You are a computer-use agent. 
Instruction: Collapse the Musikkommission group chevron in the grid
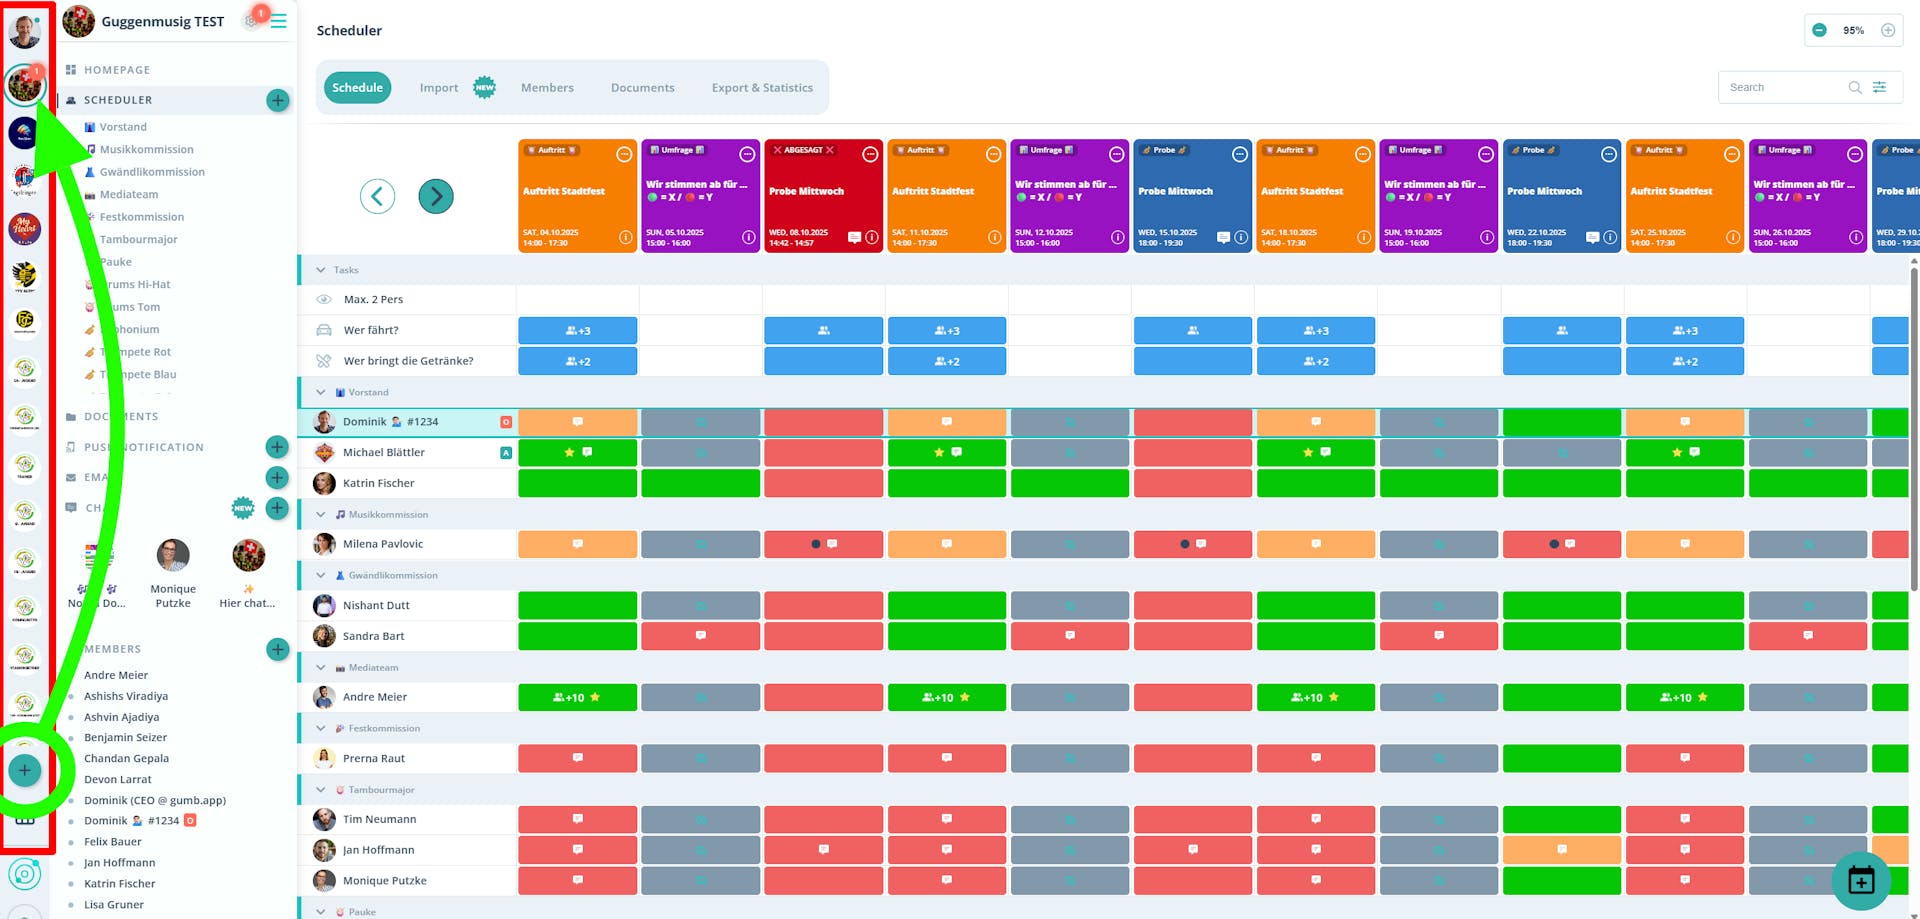[321, 514]
